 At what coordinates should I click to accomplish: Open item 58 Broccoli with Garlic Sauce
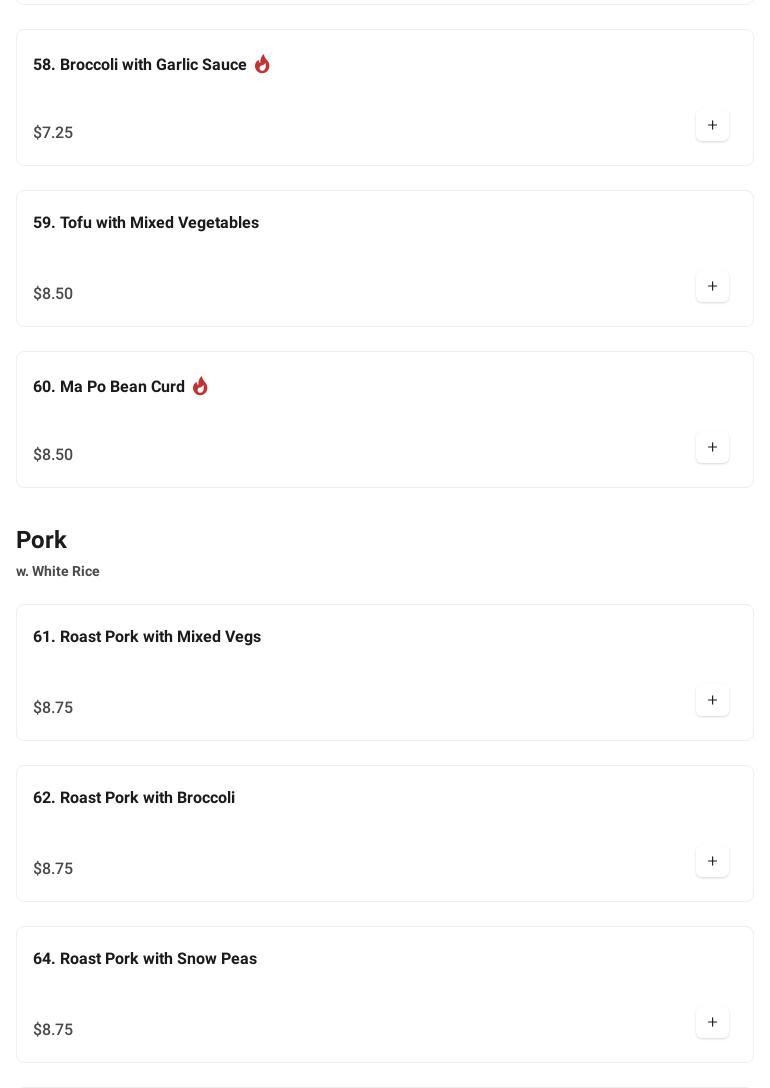coord(139,65)
